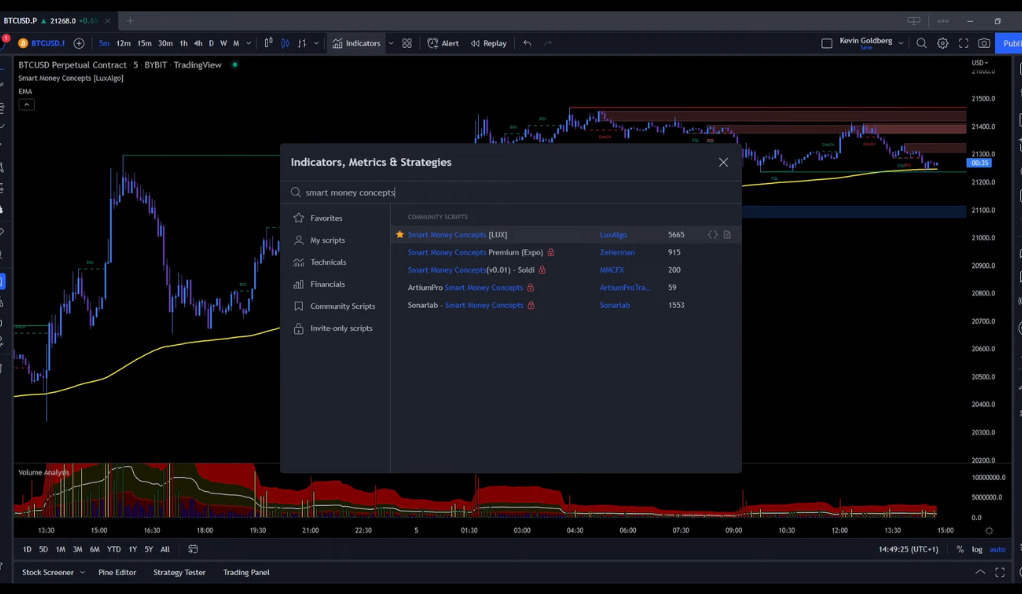Open the Pine Editor tab
The height and width of the screenshot is (594, 1022).
pyautogui.click(x=117, y=572)
